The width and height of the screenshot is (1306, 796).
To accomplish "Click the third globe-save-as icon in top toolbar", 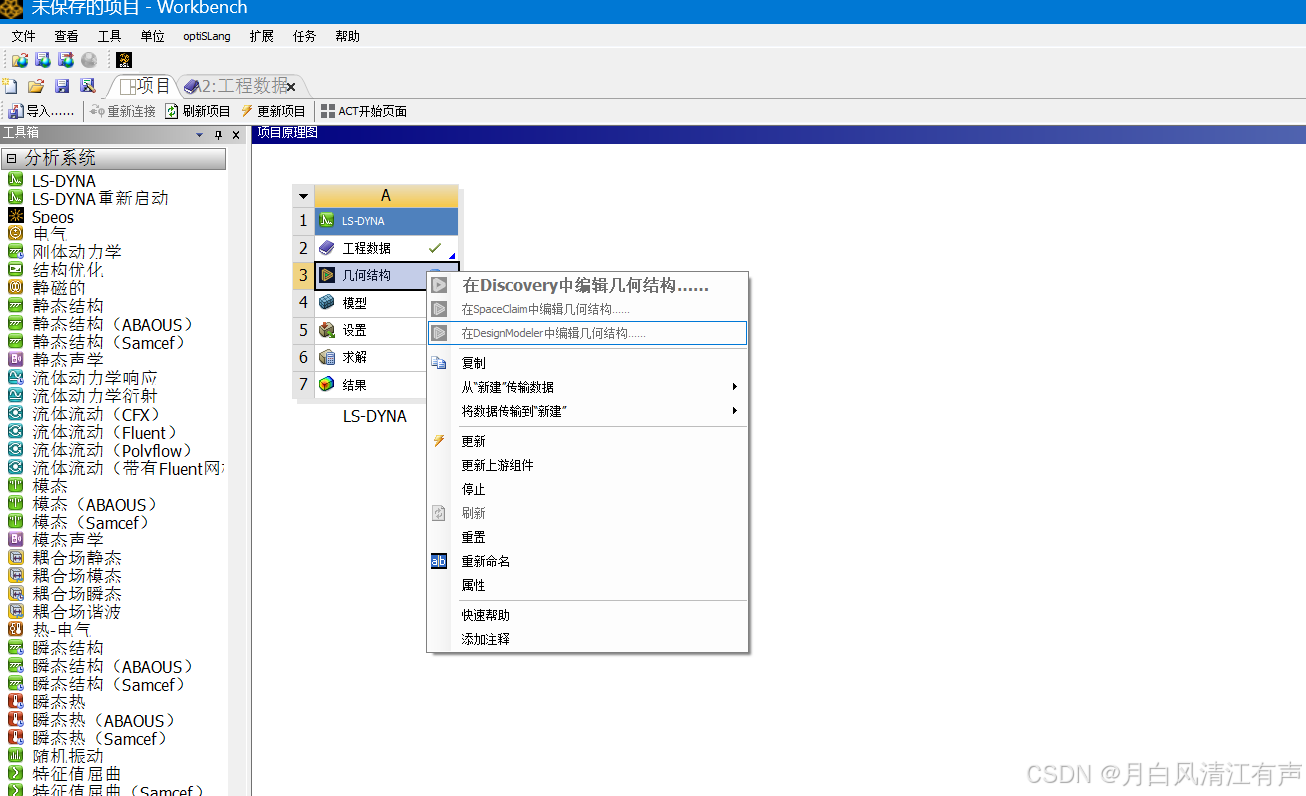I will click(x=66, y=60).
